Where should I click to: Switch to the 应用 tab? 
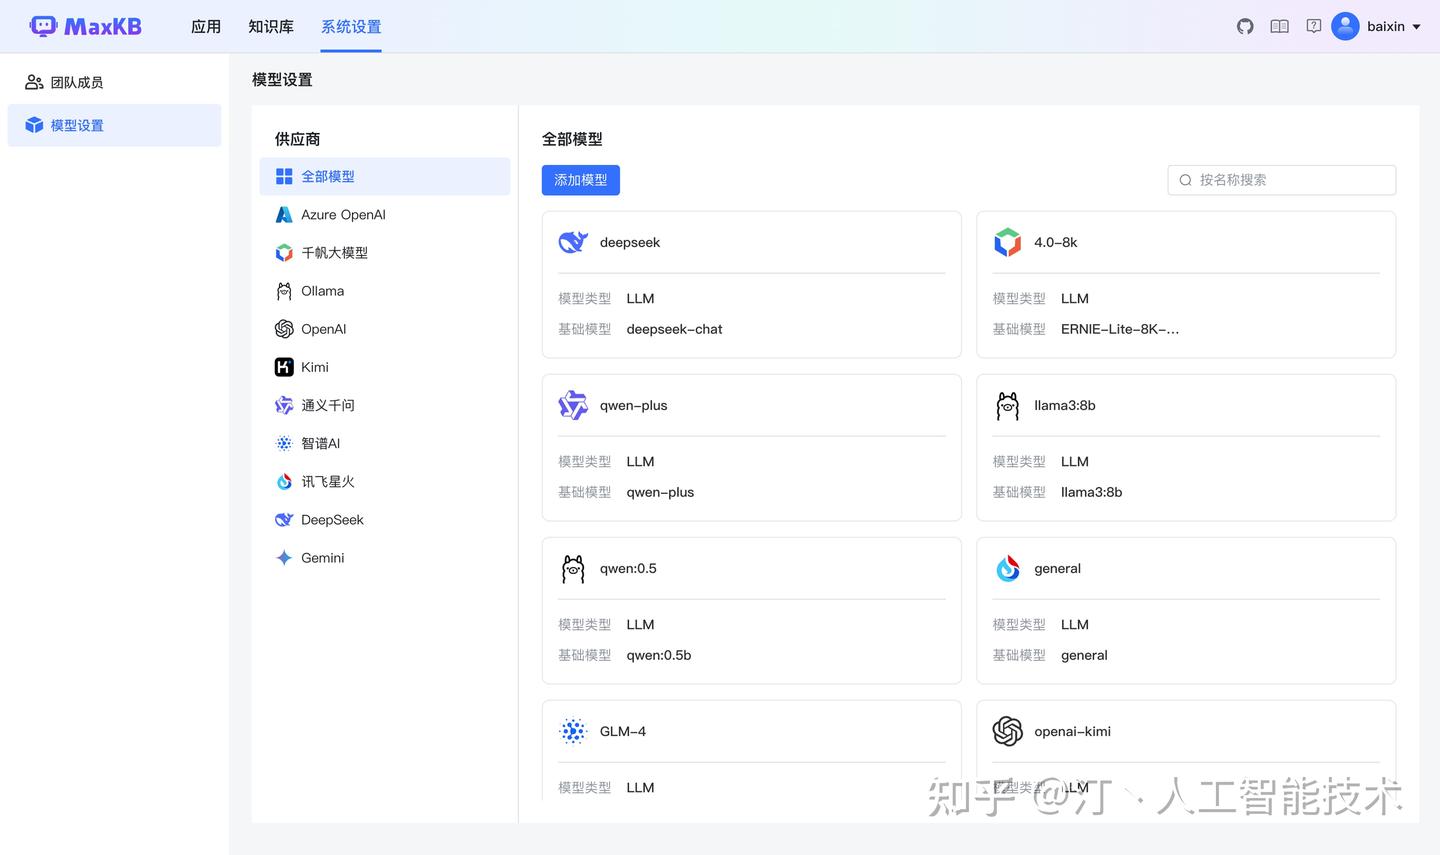pyautogui.click(x=206, y=26)
